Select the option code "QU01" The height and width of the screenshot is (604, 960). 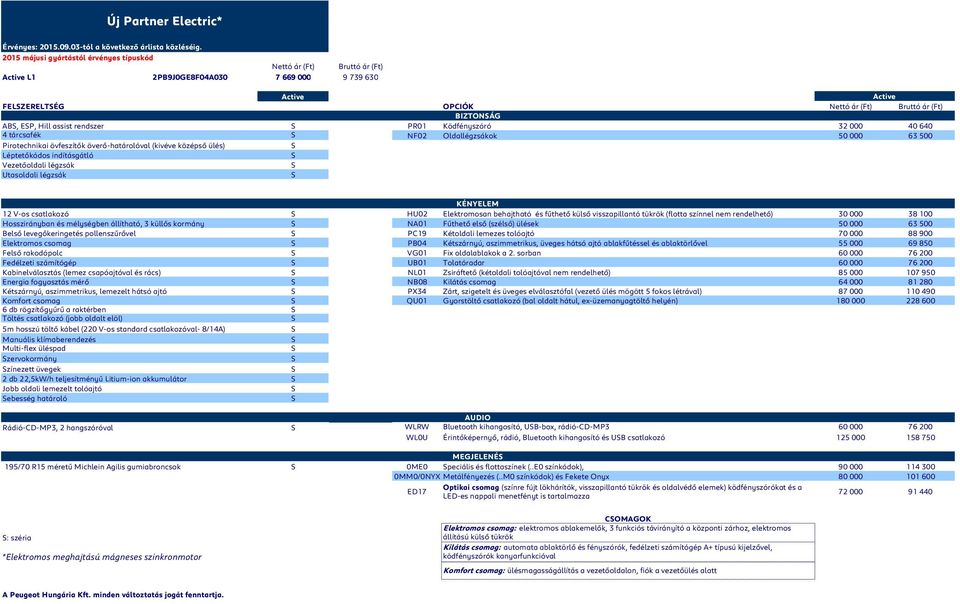pos(417,301)
